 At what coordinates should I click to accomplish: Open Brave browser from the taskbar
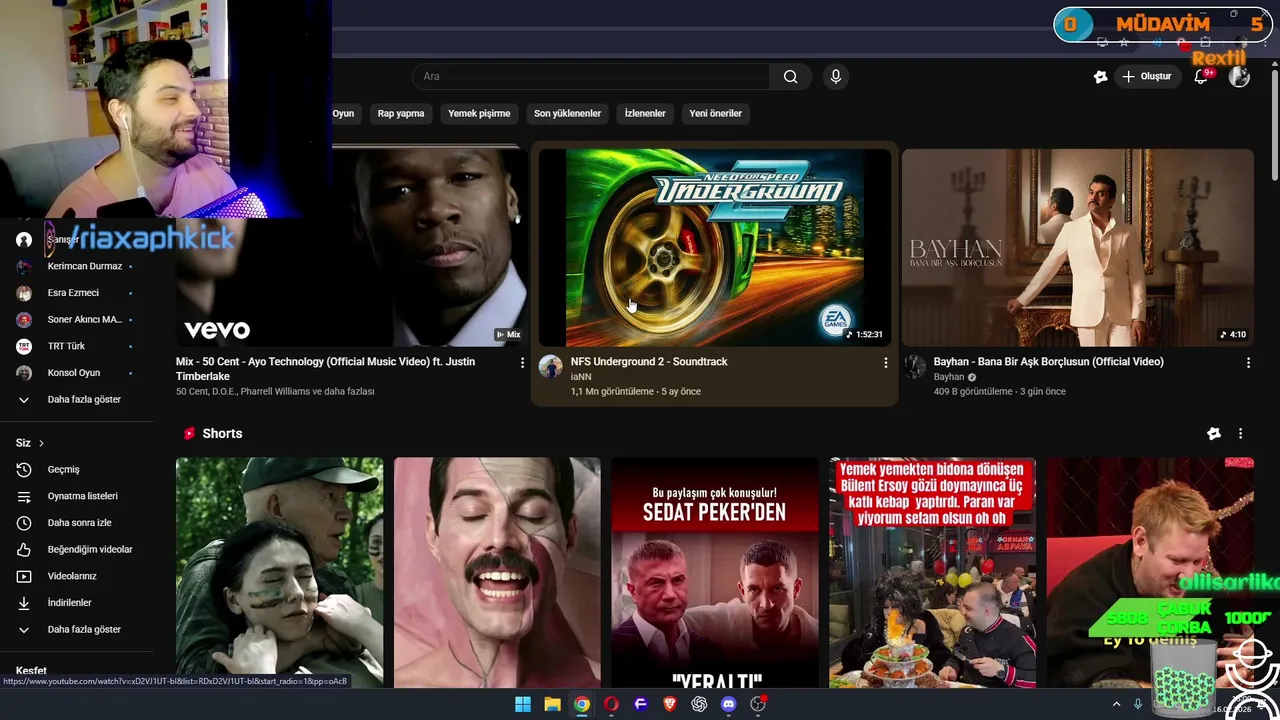670,704
